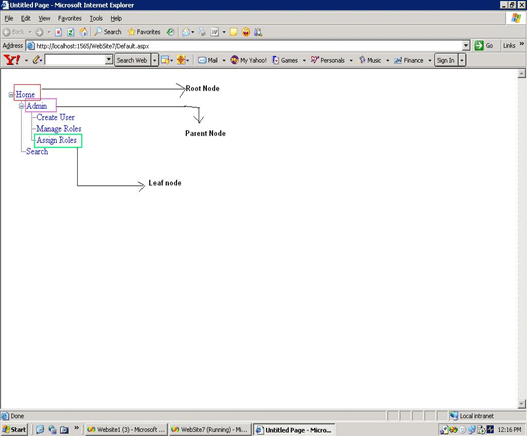Click the Search Web button
Screen dimensions: 527x436
[x=132, y=60]
